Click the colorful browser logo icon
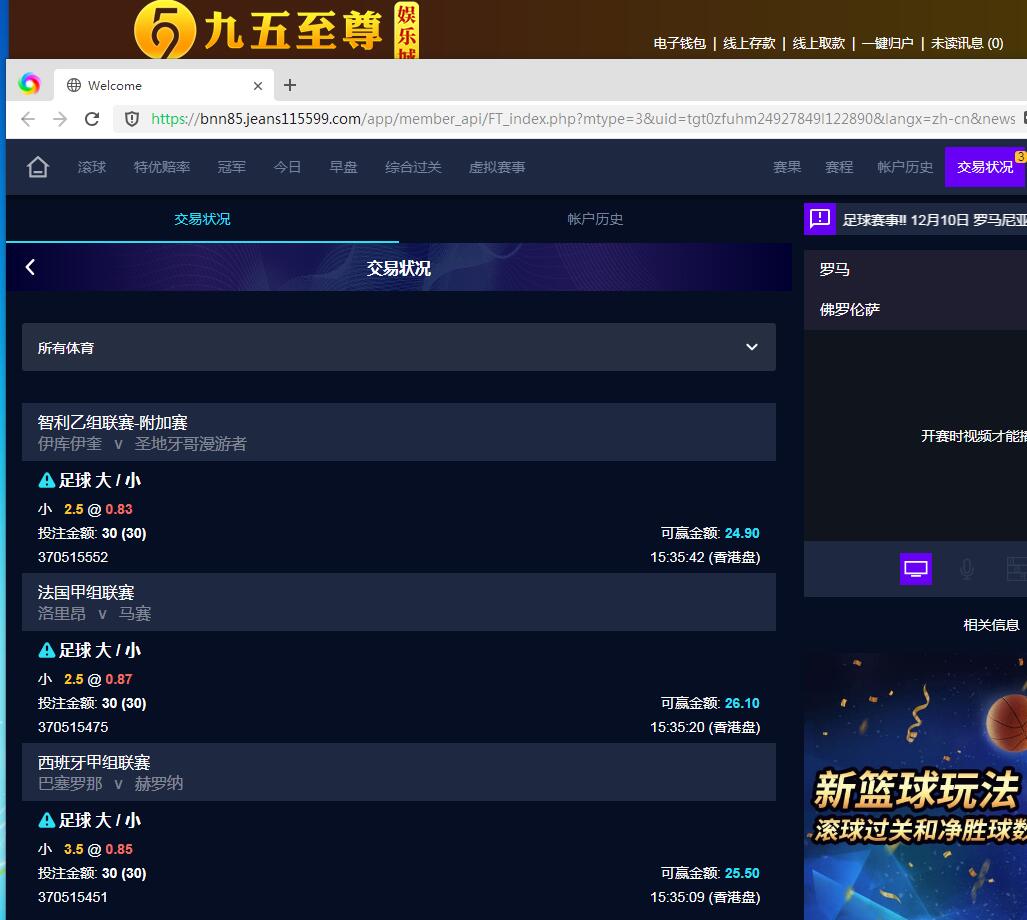The height and width of the screenshot is (920, 1027). (29, 84)
